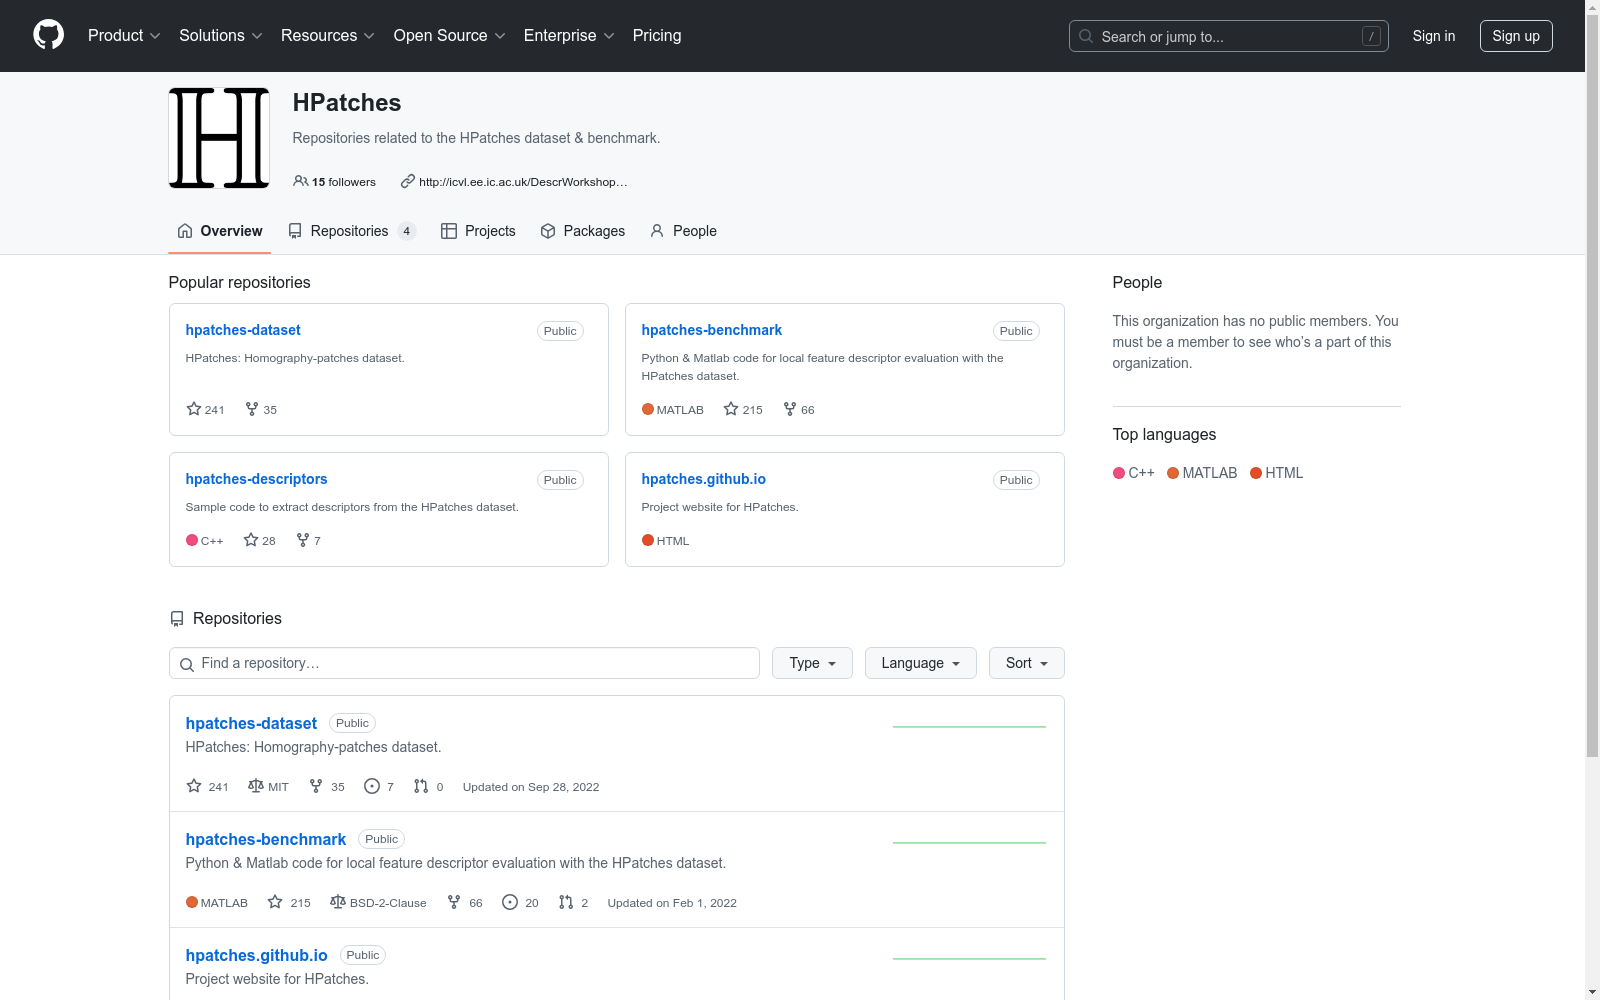The image size is (1600, 1000).
Task: Open hpatches-dataset in Popular repositories
Action: 243,330
